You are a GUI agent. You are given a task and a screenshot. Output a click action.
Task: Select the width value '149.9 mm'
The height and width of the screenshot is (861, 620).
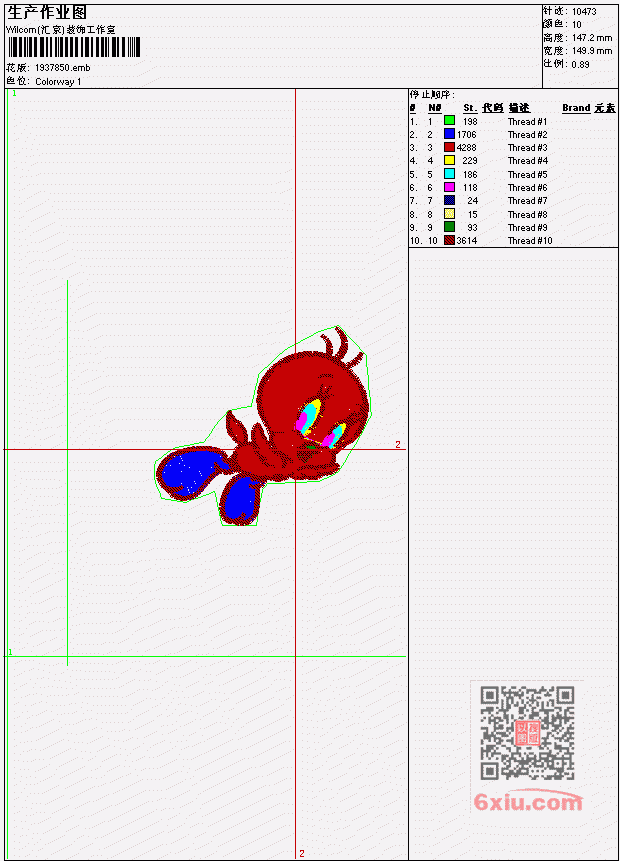(592, 51)
